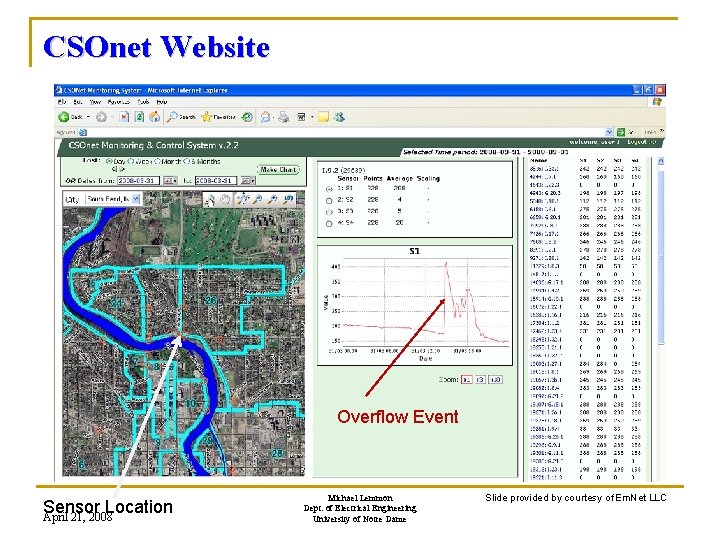Open the Messenger people icon
Viewport: 720px width, 540px height.
pos(339,117)
